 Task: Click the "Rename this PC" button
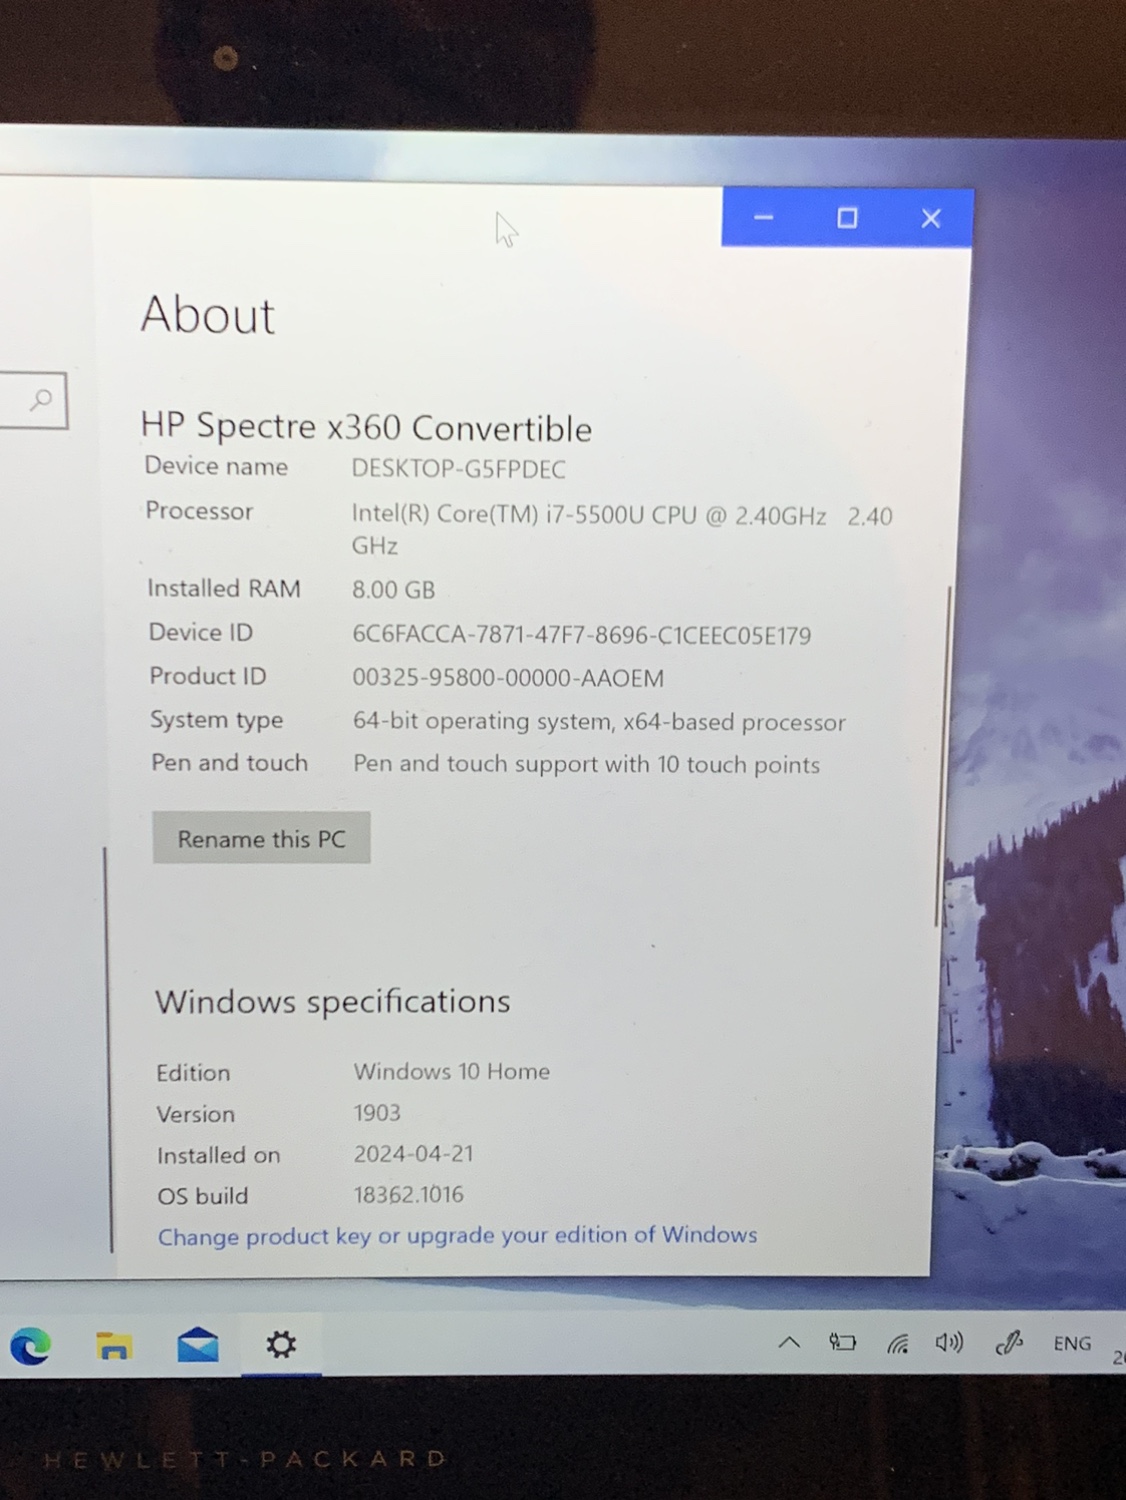click(x=261, y=838)
